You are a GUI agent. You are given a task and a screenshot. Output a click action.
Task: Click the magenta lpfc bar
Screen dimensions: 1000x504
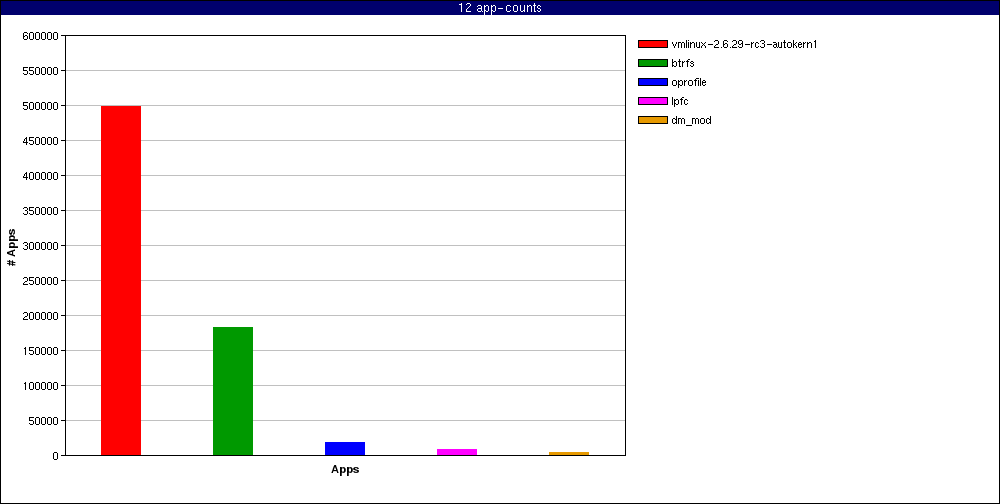coord(457,452)
